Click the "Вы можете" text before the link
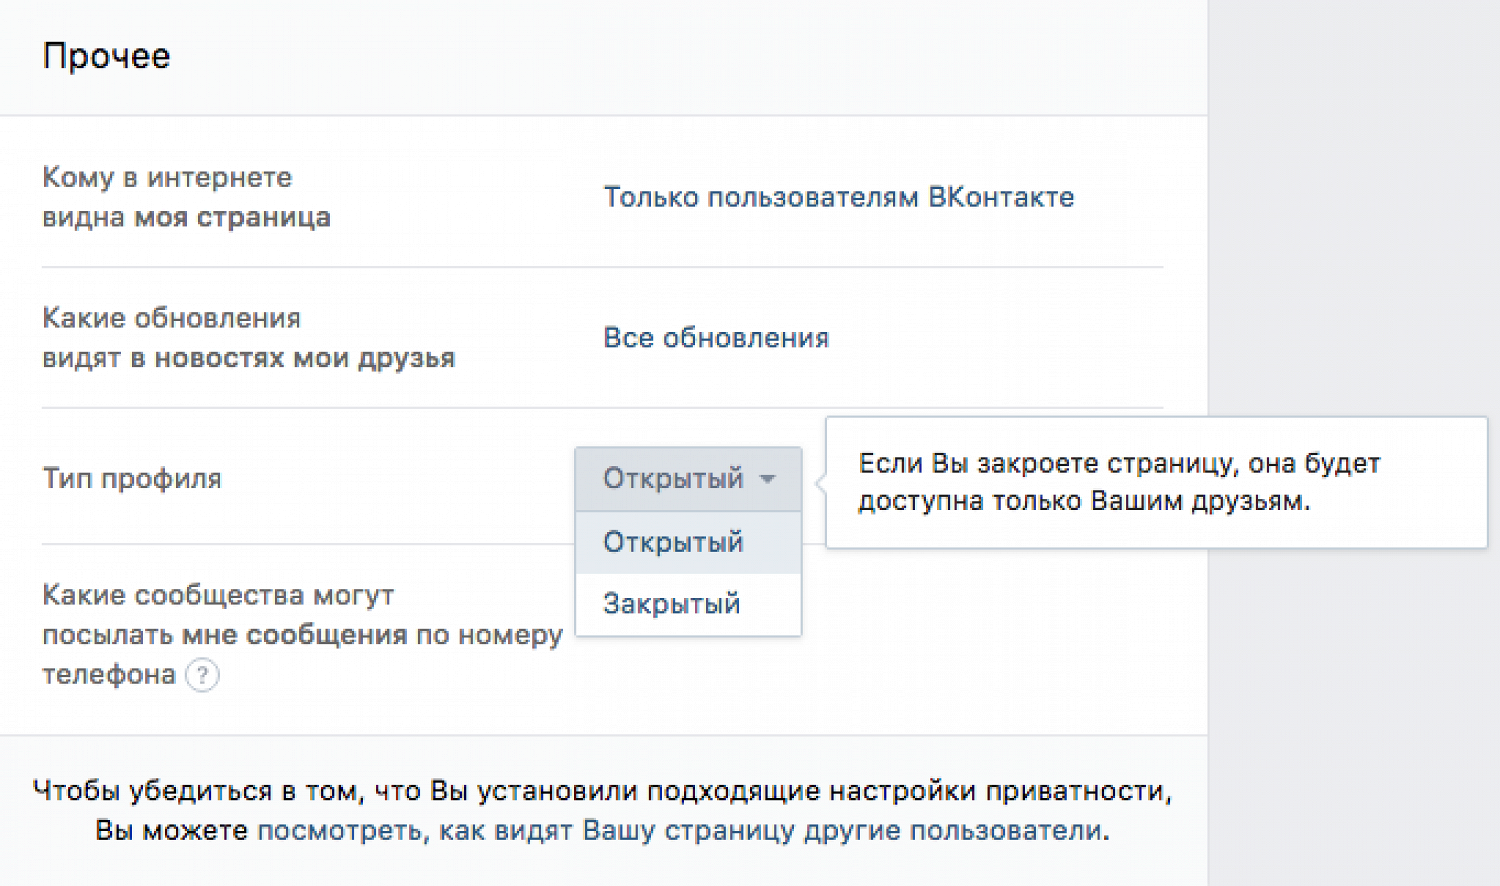Viewport: 1500px width, 886px height. 171,831
